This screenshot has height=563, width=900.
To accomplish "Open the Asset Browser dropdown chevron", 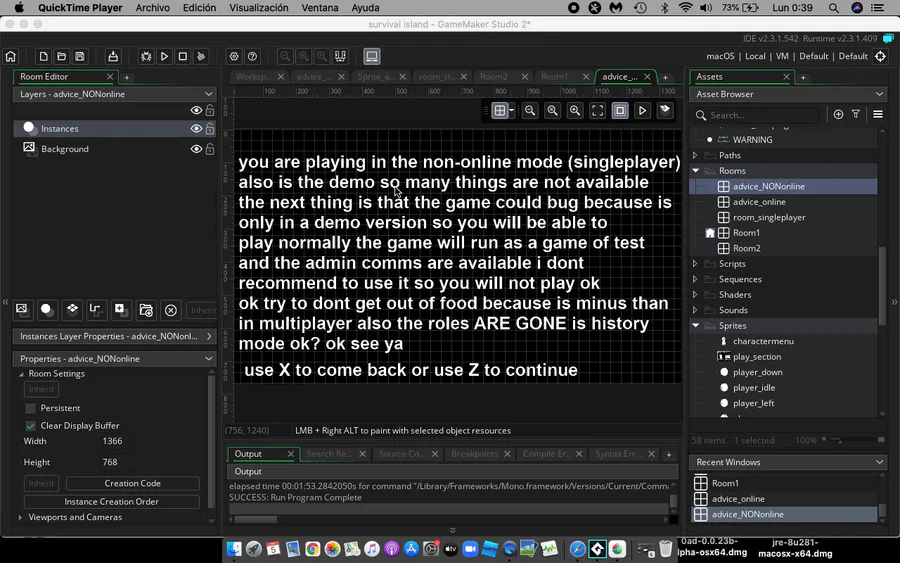I will click(879, 94).
